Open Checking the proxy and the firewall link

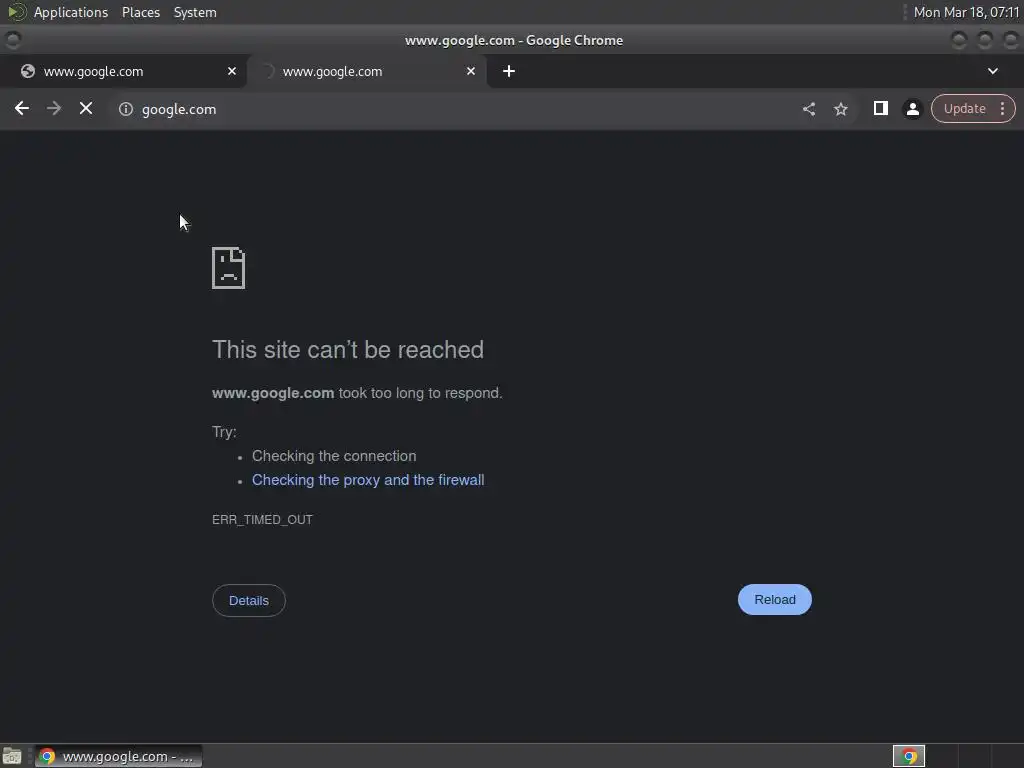(x=368, y=480)
